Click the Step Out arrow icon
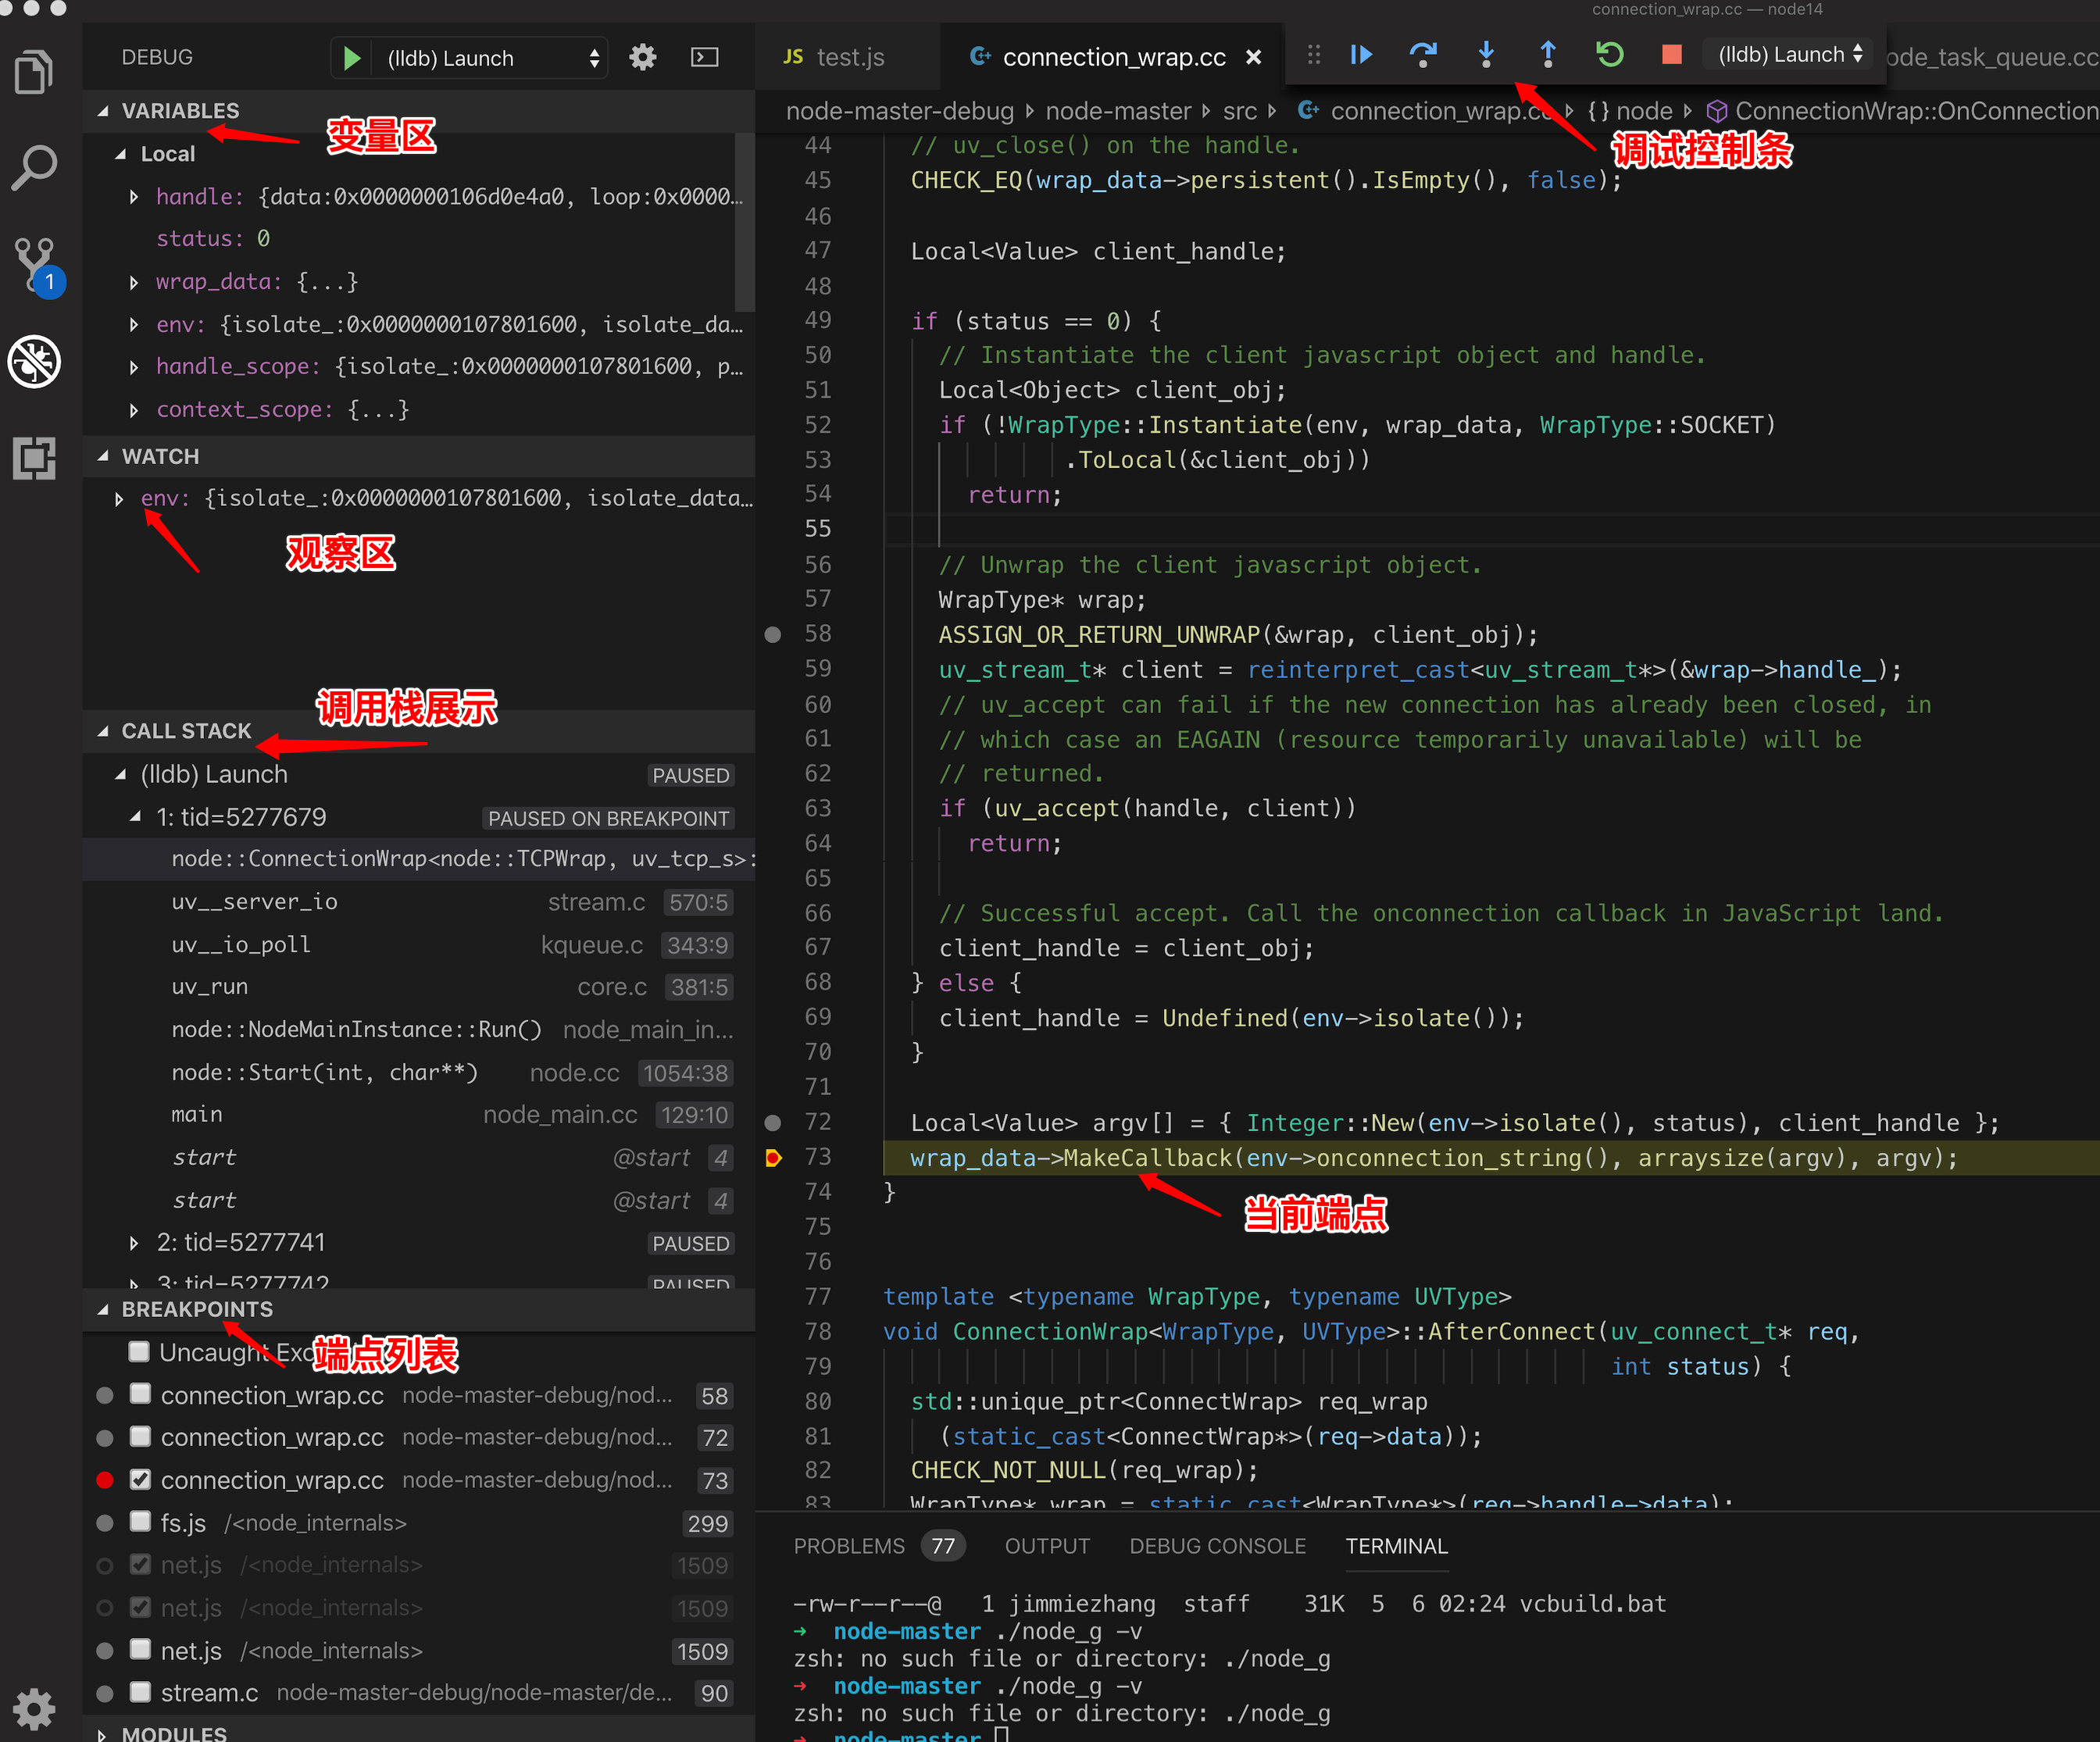The width and height of the screenshot is (2100, 1742). click(x=1547, y=54)
